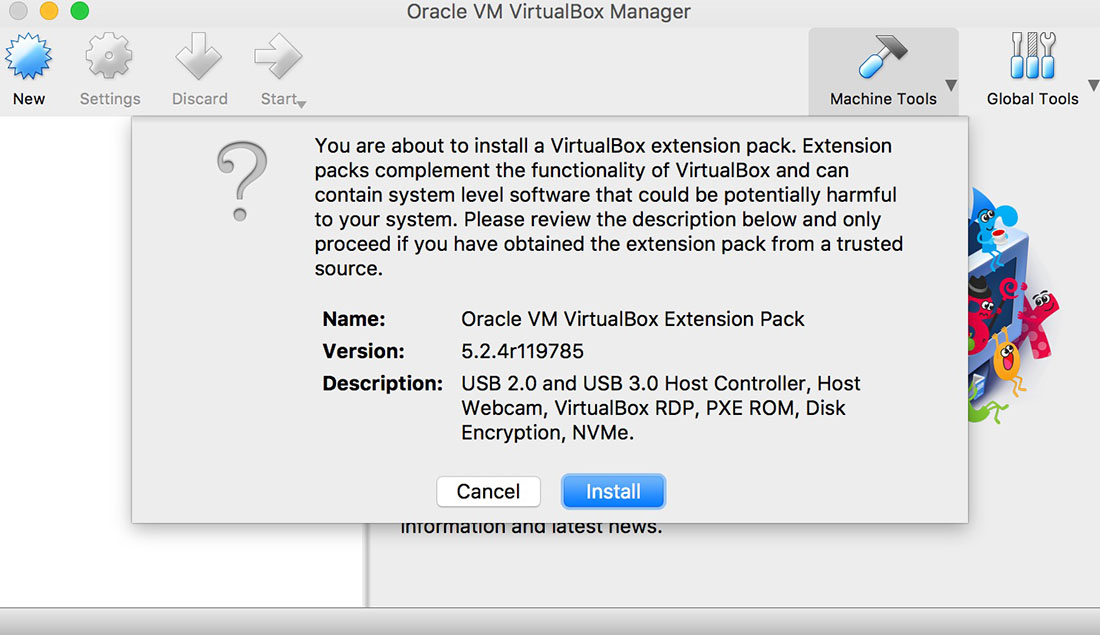This screenshot has width=1100, height=635.
Task: Click the 'New' toolbar label
Action: (x=29, y=99)
